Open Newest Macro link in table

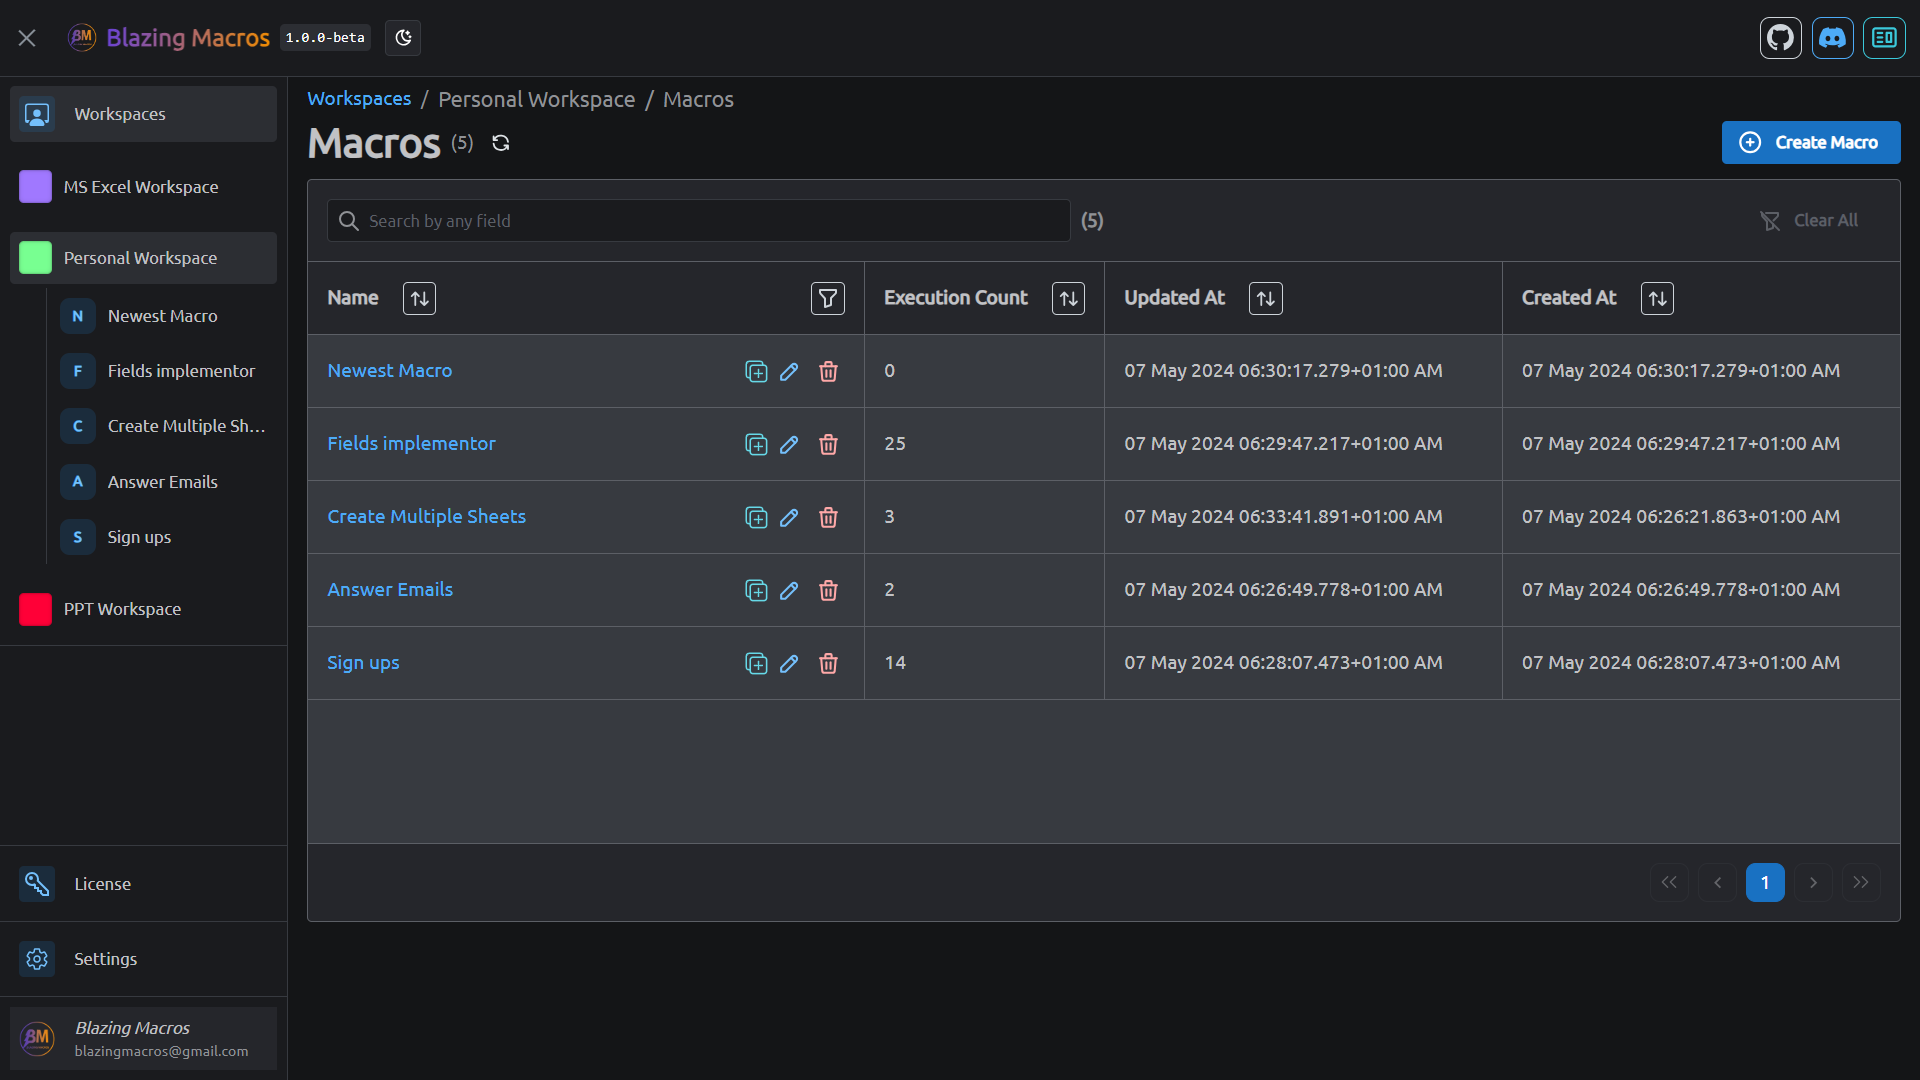(x=390, y=371)
